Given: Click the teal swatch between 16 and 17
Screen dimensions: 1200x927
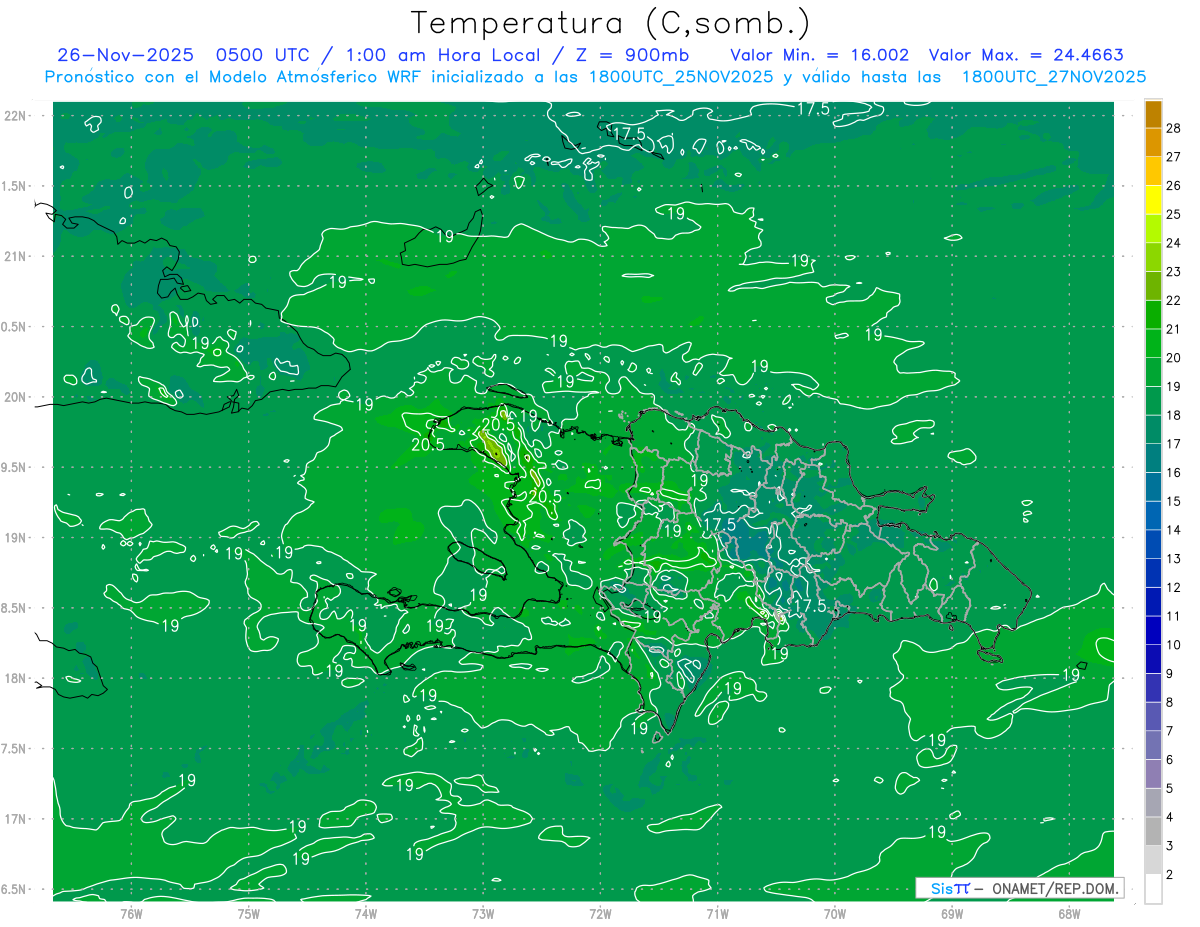Looking at the screenshot, I should pos(1153,458).
